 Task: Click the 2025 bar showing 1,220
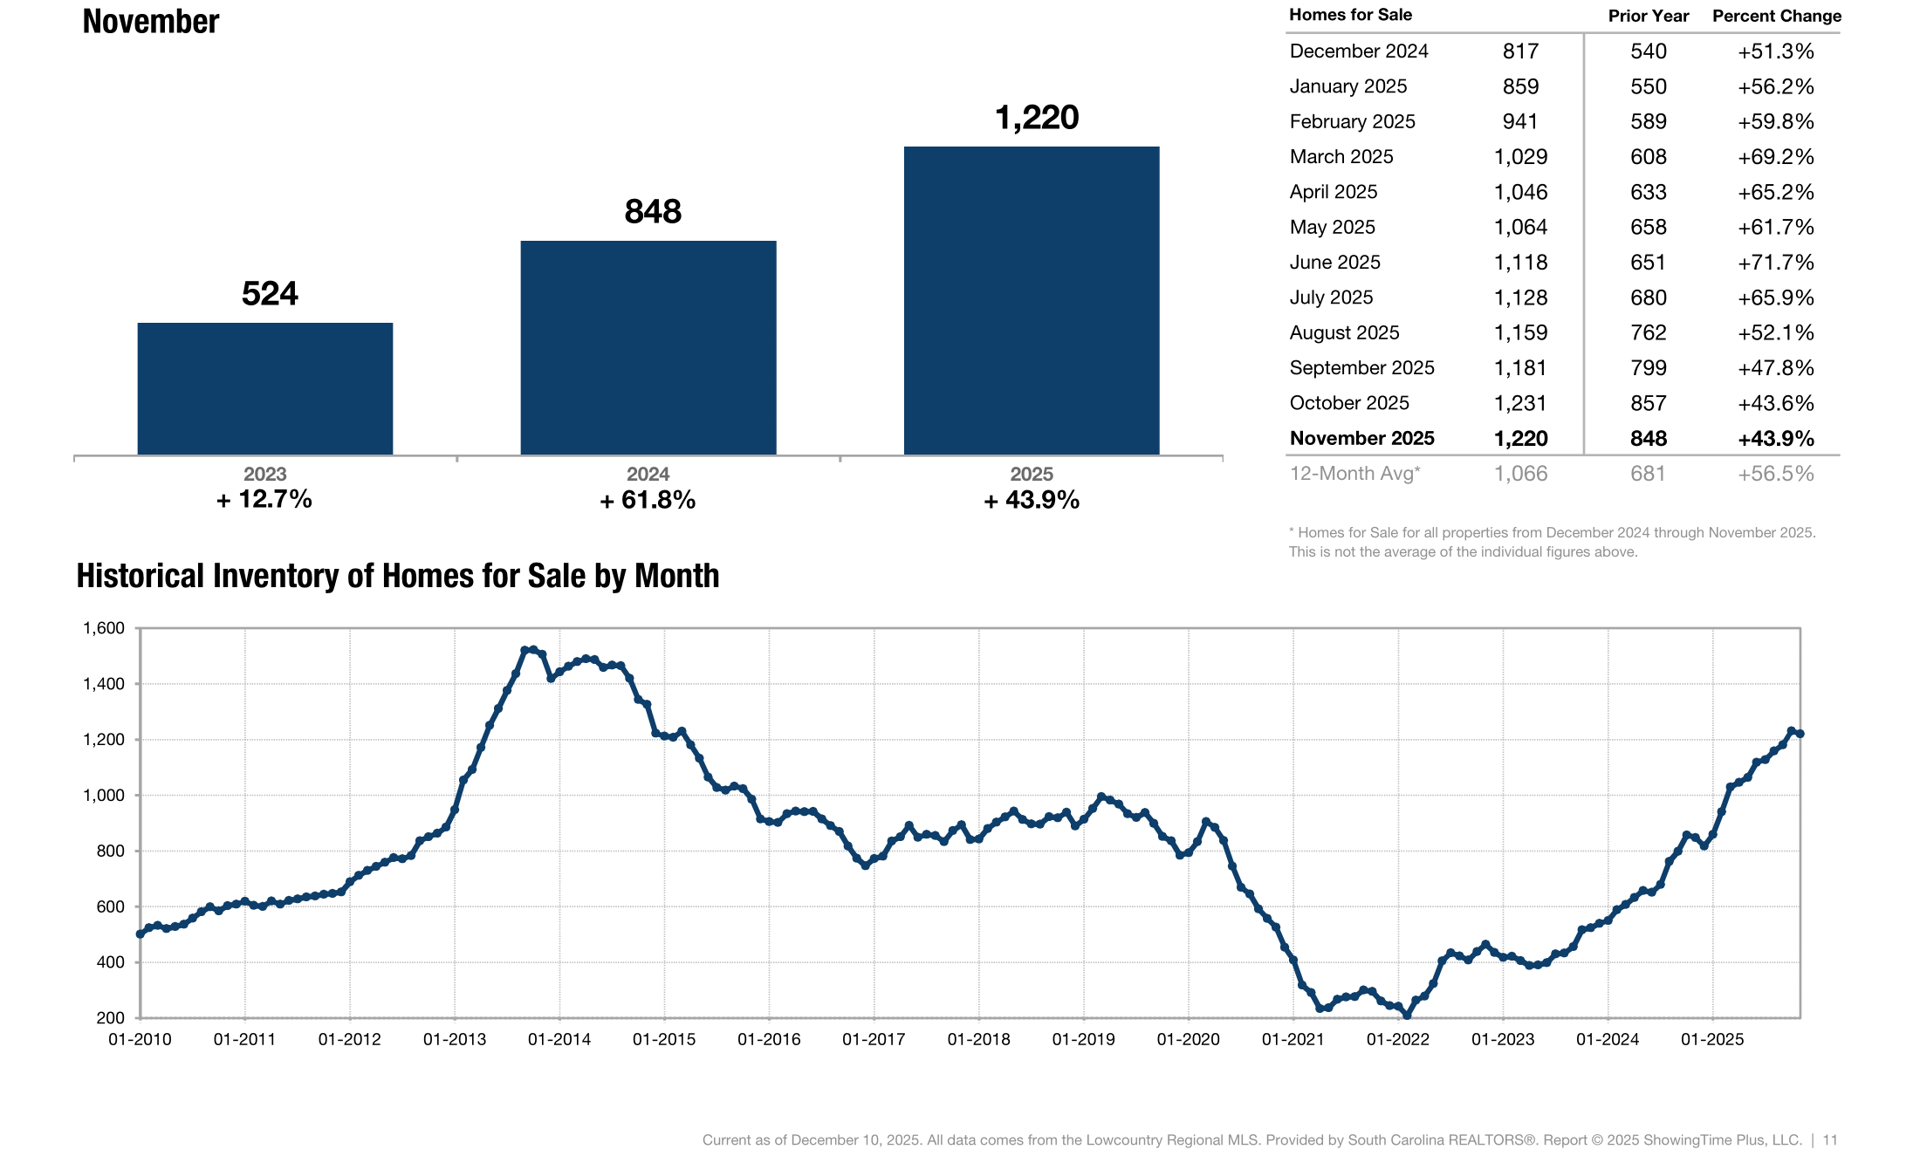click(1031, 300)
